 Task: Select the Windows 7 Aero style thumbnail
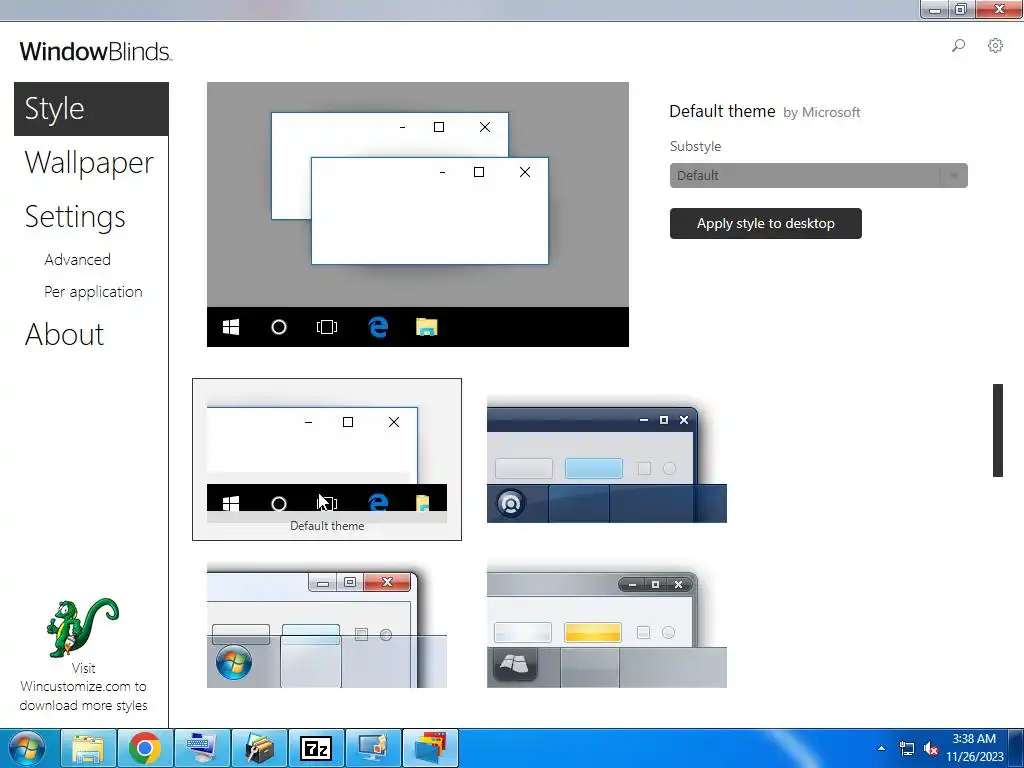[327, 626]
